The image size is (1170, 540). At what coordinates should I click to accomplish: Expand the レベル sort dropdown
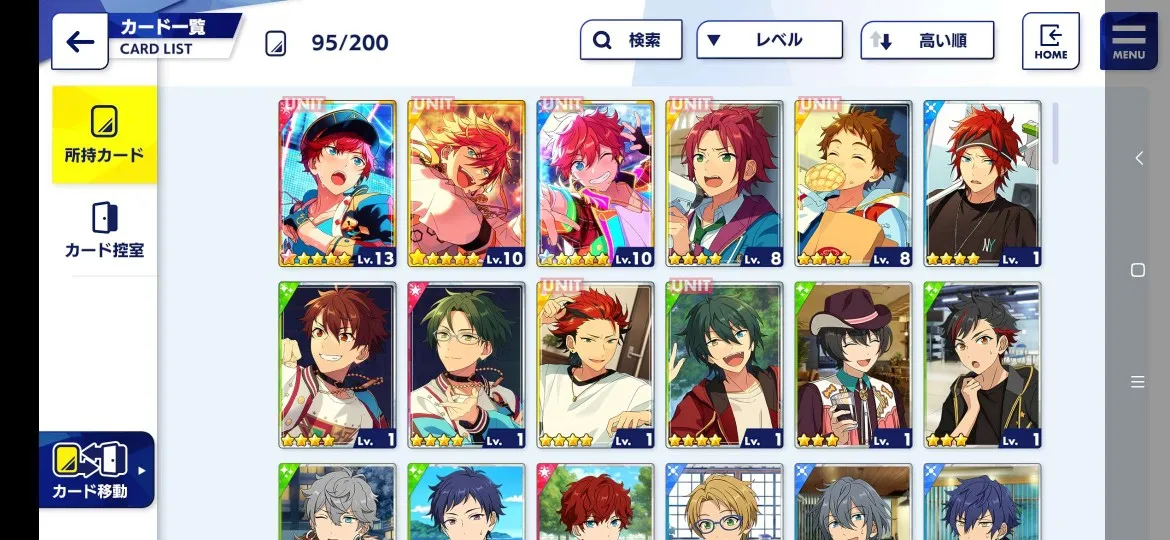coord(769,40)
